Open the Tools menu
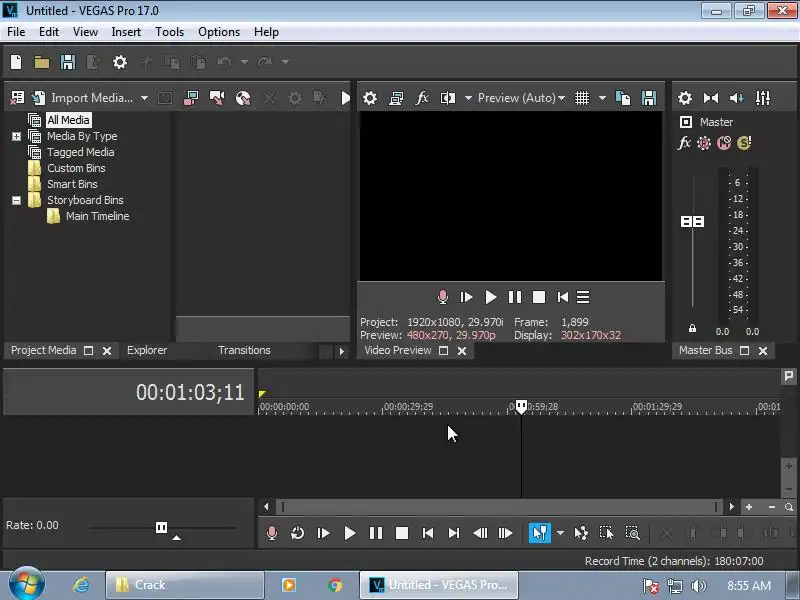 (169, 32)
